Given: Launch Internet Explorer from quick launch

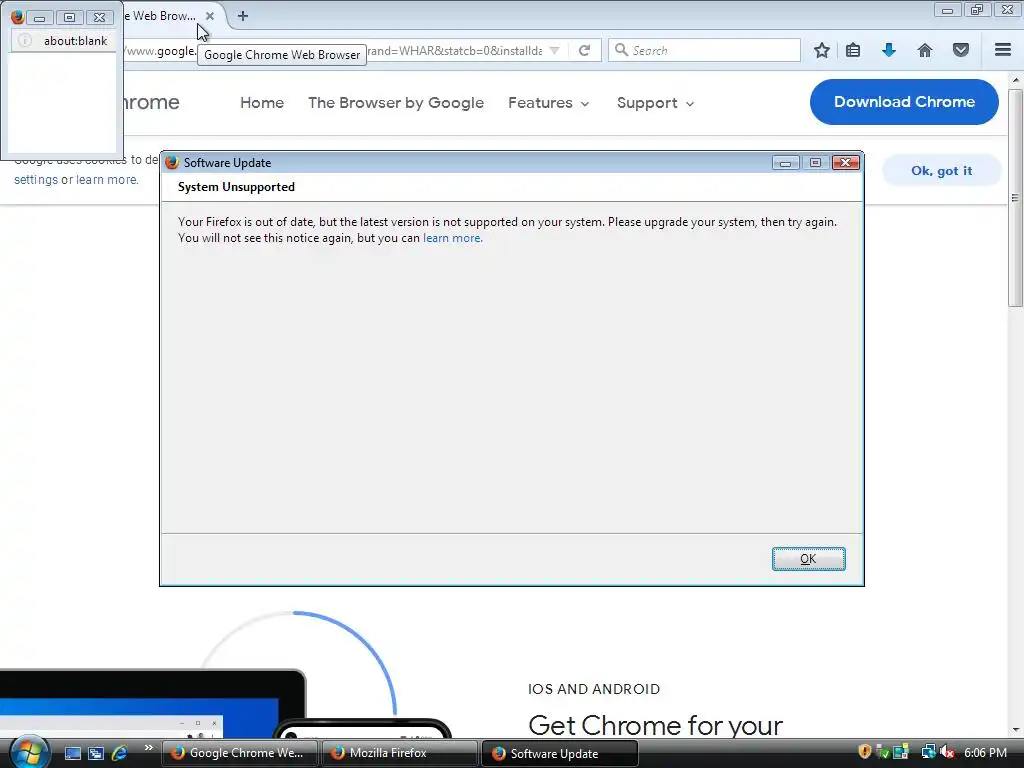Looking at the screenshot, I should 120,754.
